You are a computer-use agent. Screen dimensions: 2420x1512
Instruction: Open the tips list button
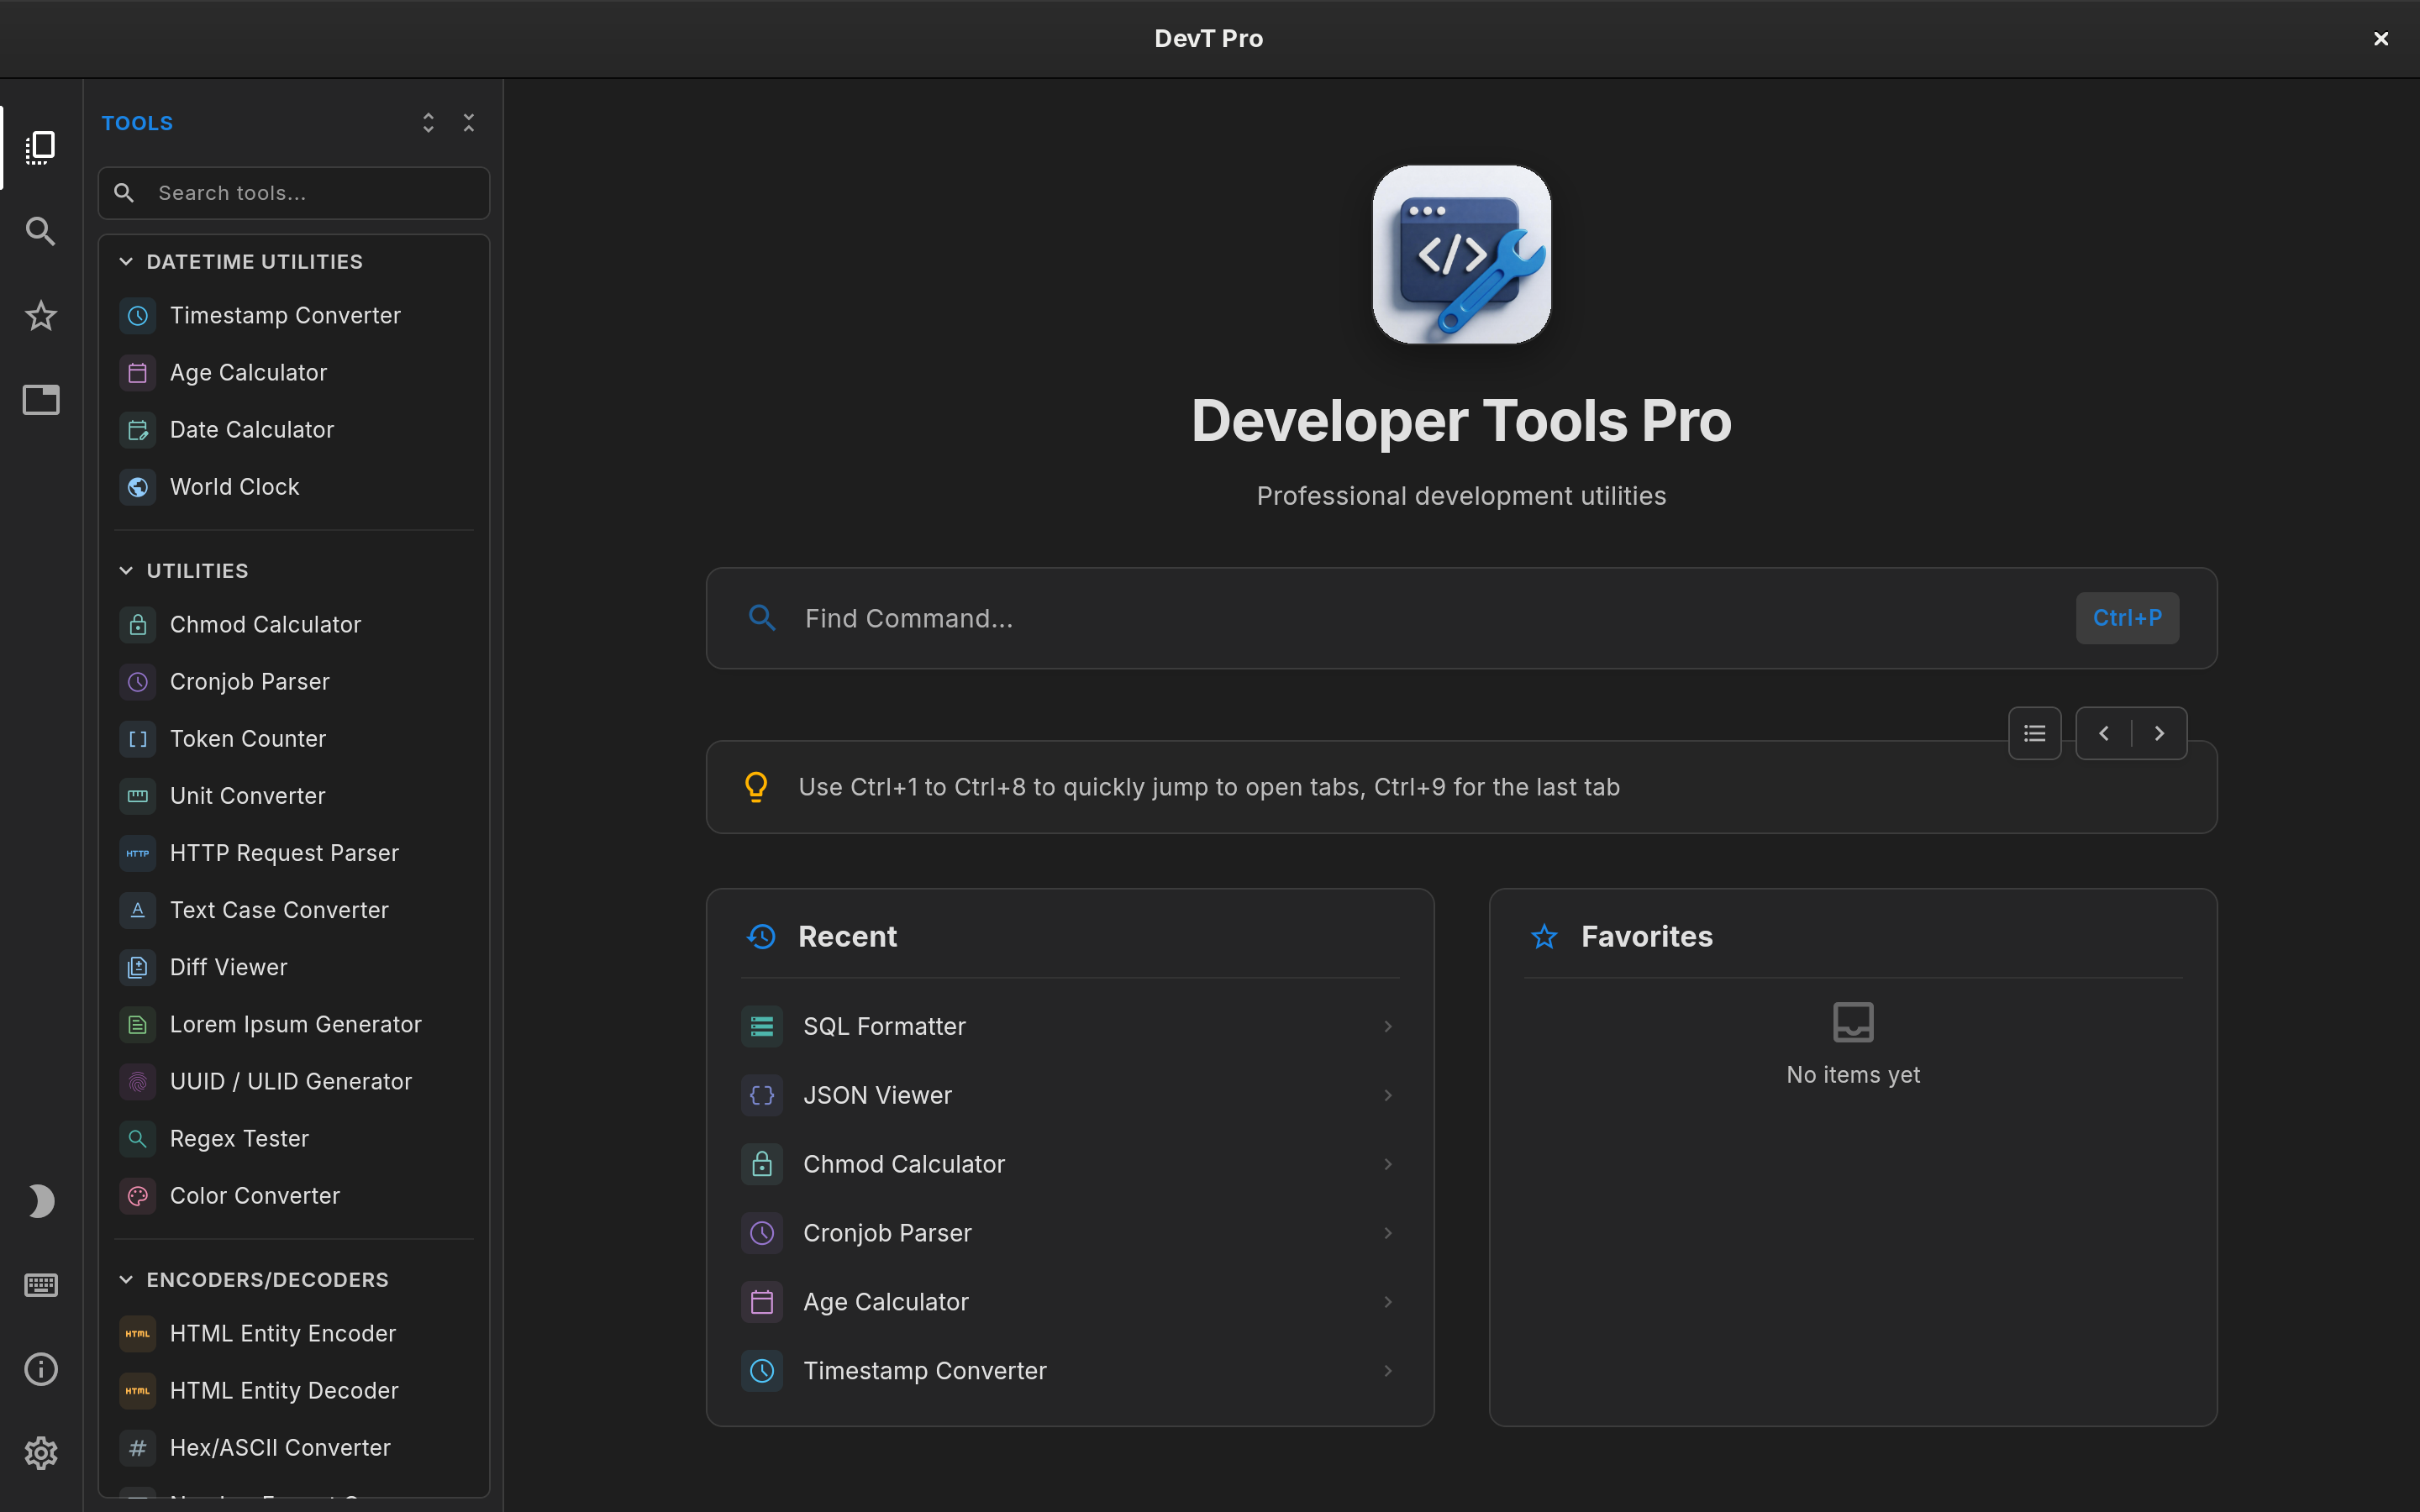[2034, 734]
